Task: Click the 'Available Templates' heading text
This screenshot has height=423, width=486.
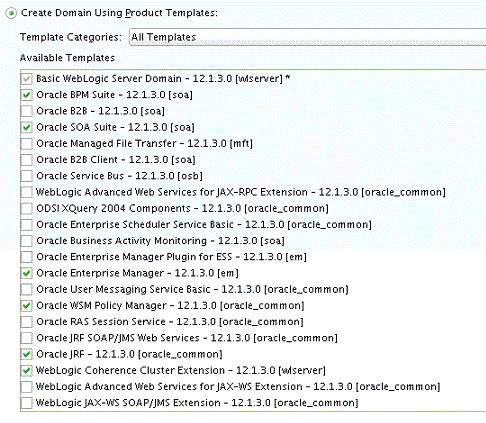Action: pos(67,58)
